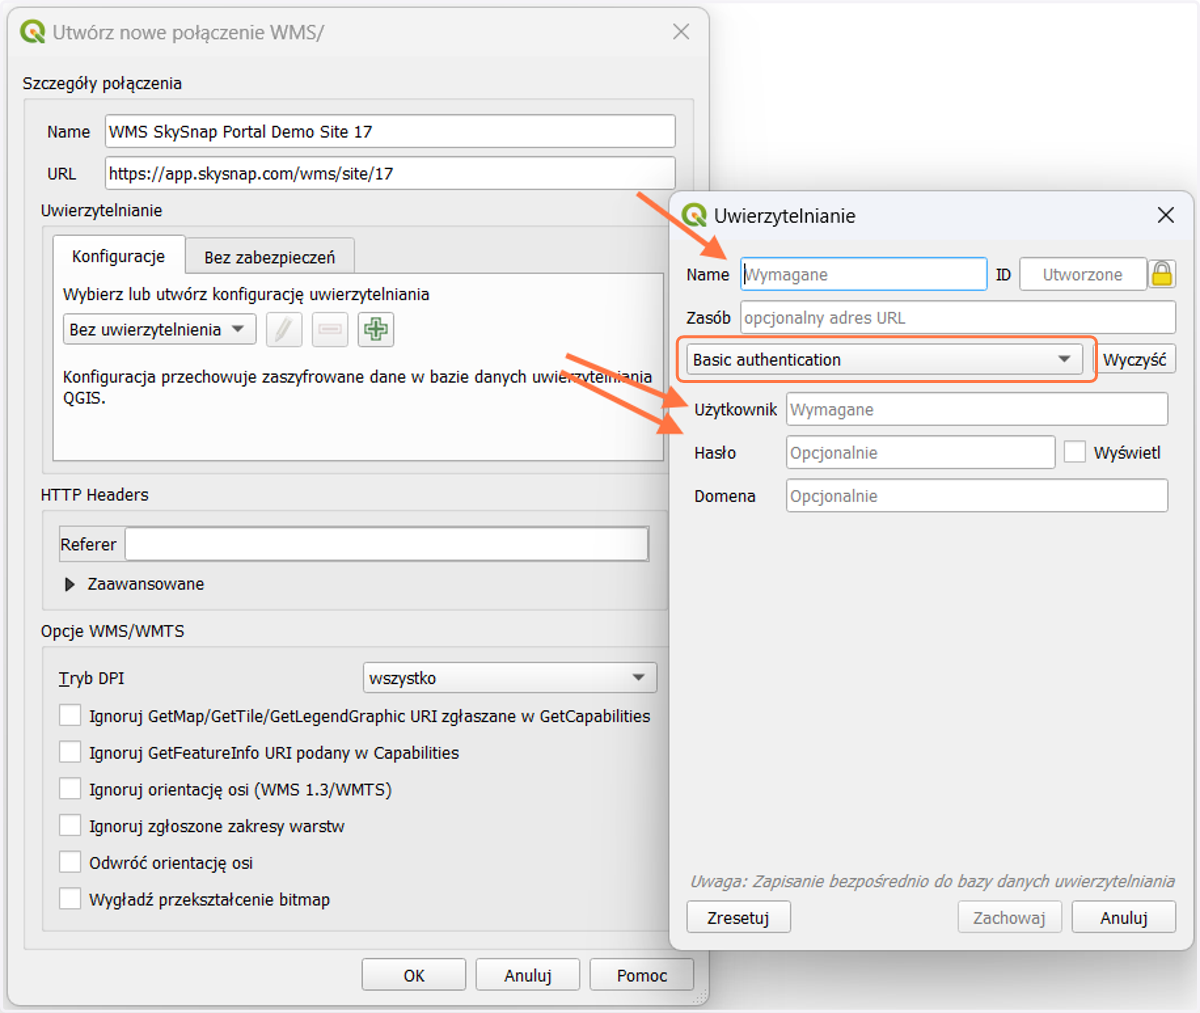This screenshot has width=1200, height=1013.
Task: Click Name field in Uwierzytelnianie dialog
Action: pos(864,274)
